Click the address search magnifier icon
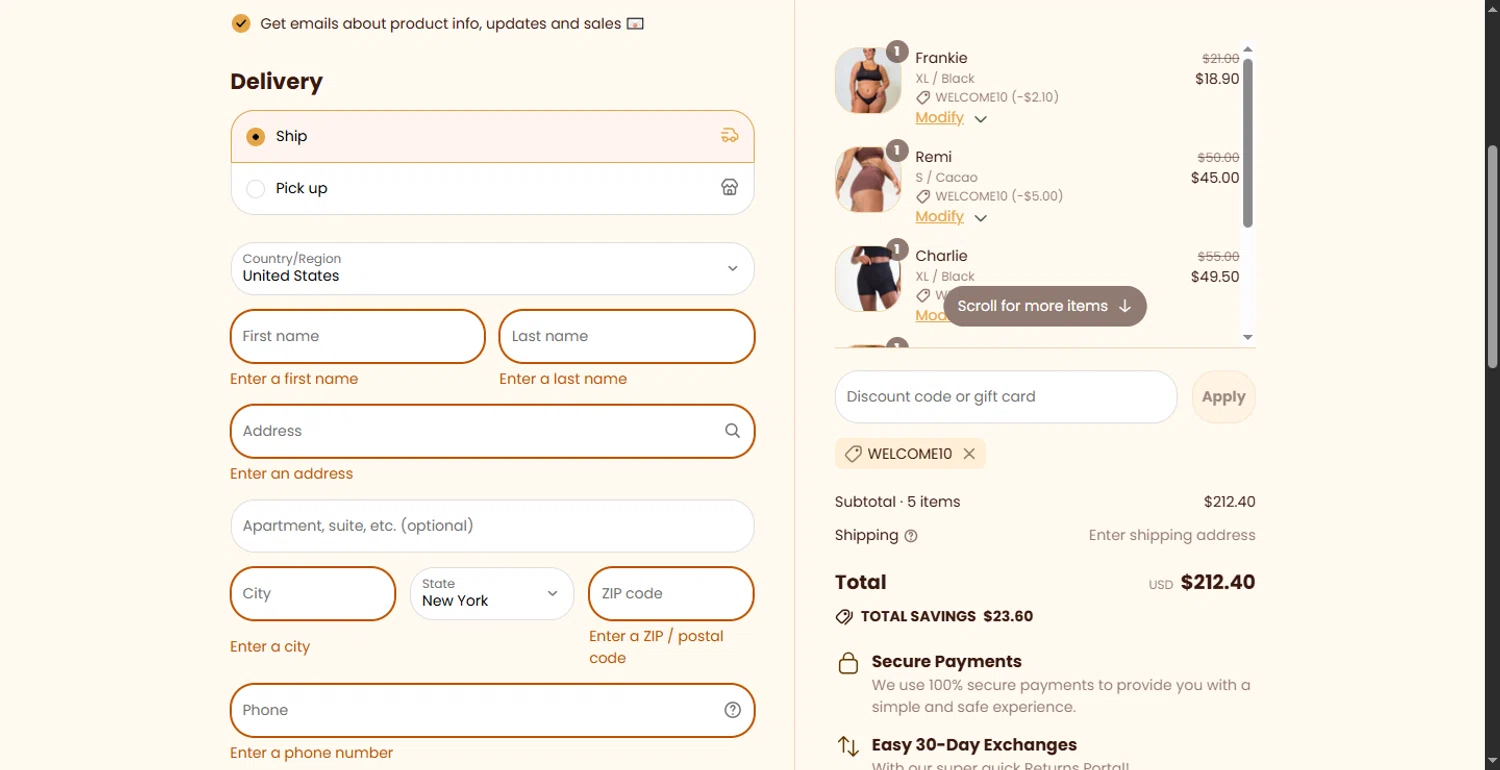Image resolution: width=1500 pixels, height=770 pixels. [x=733, y=431]
